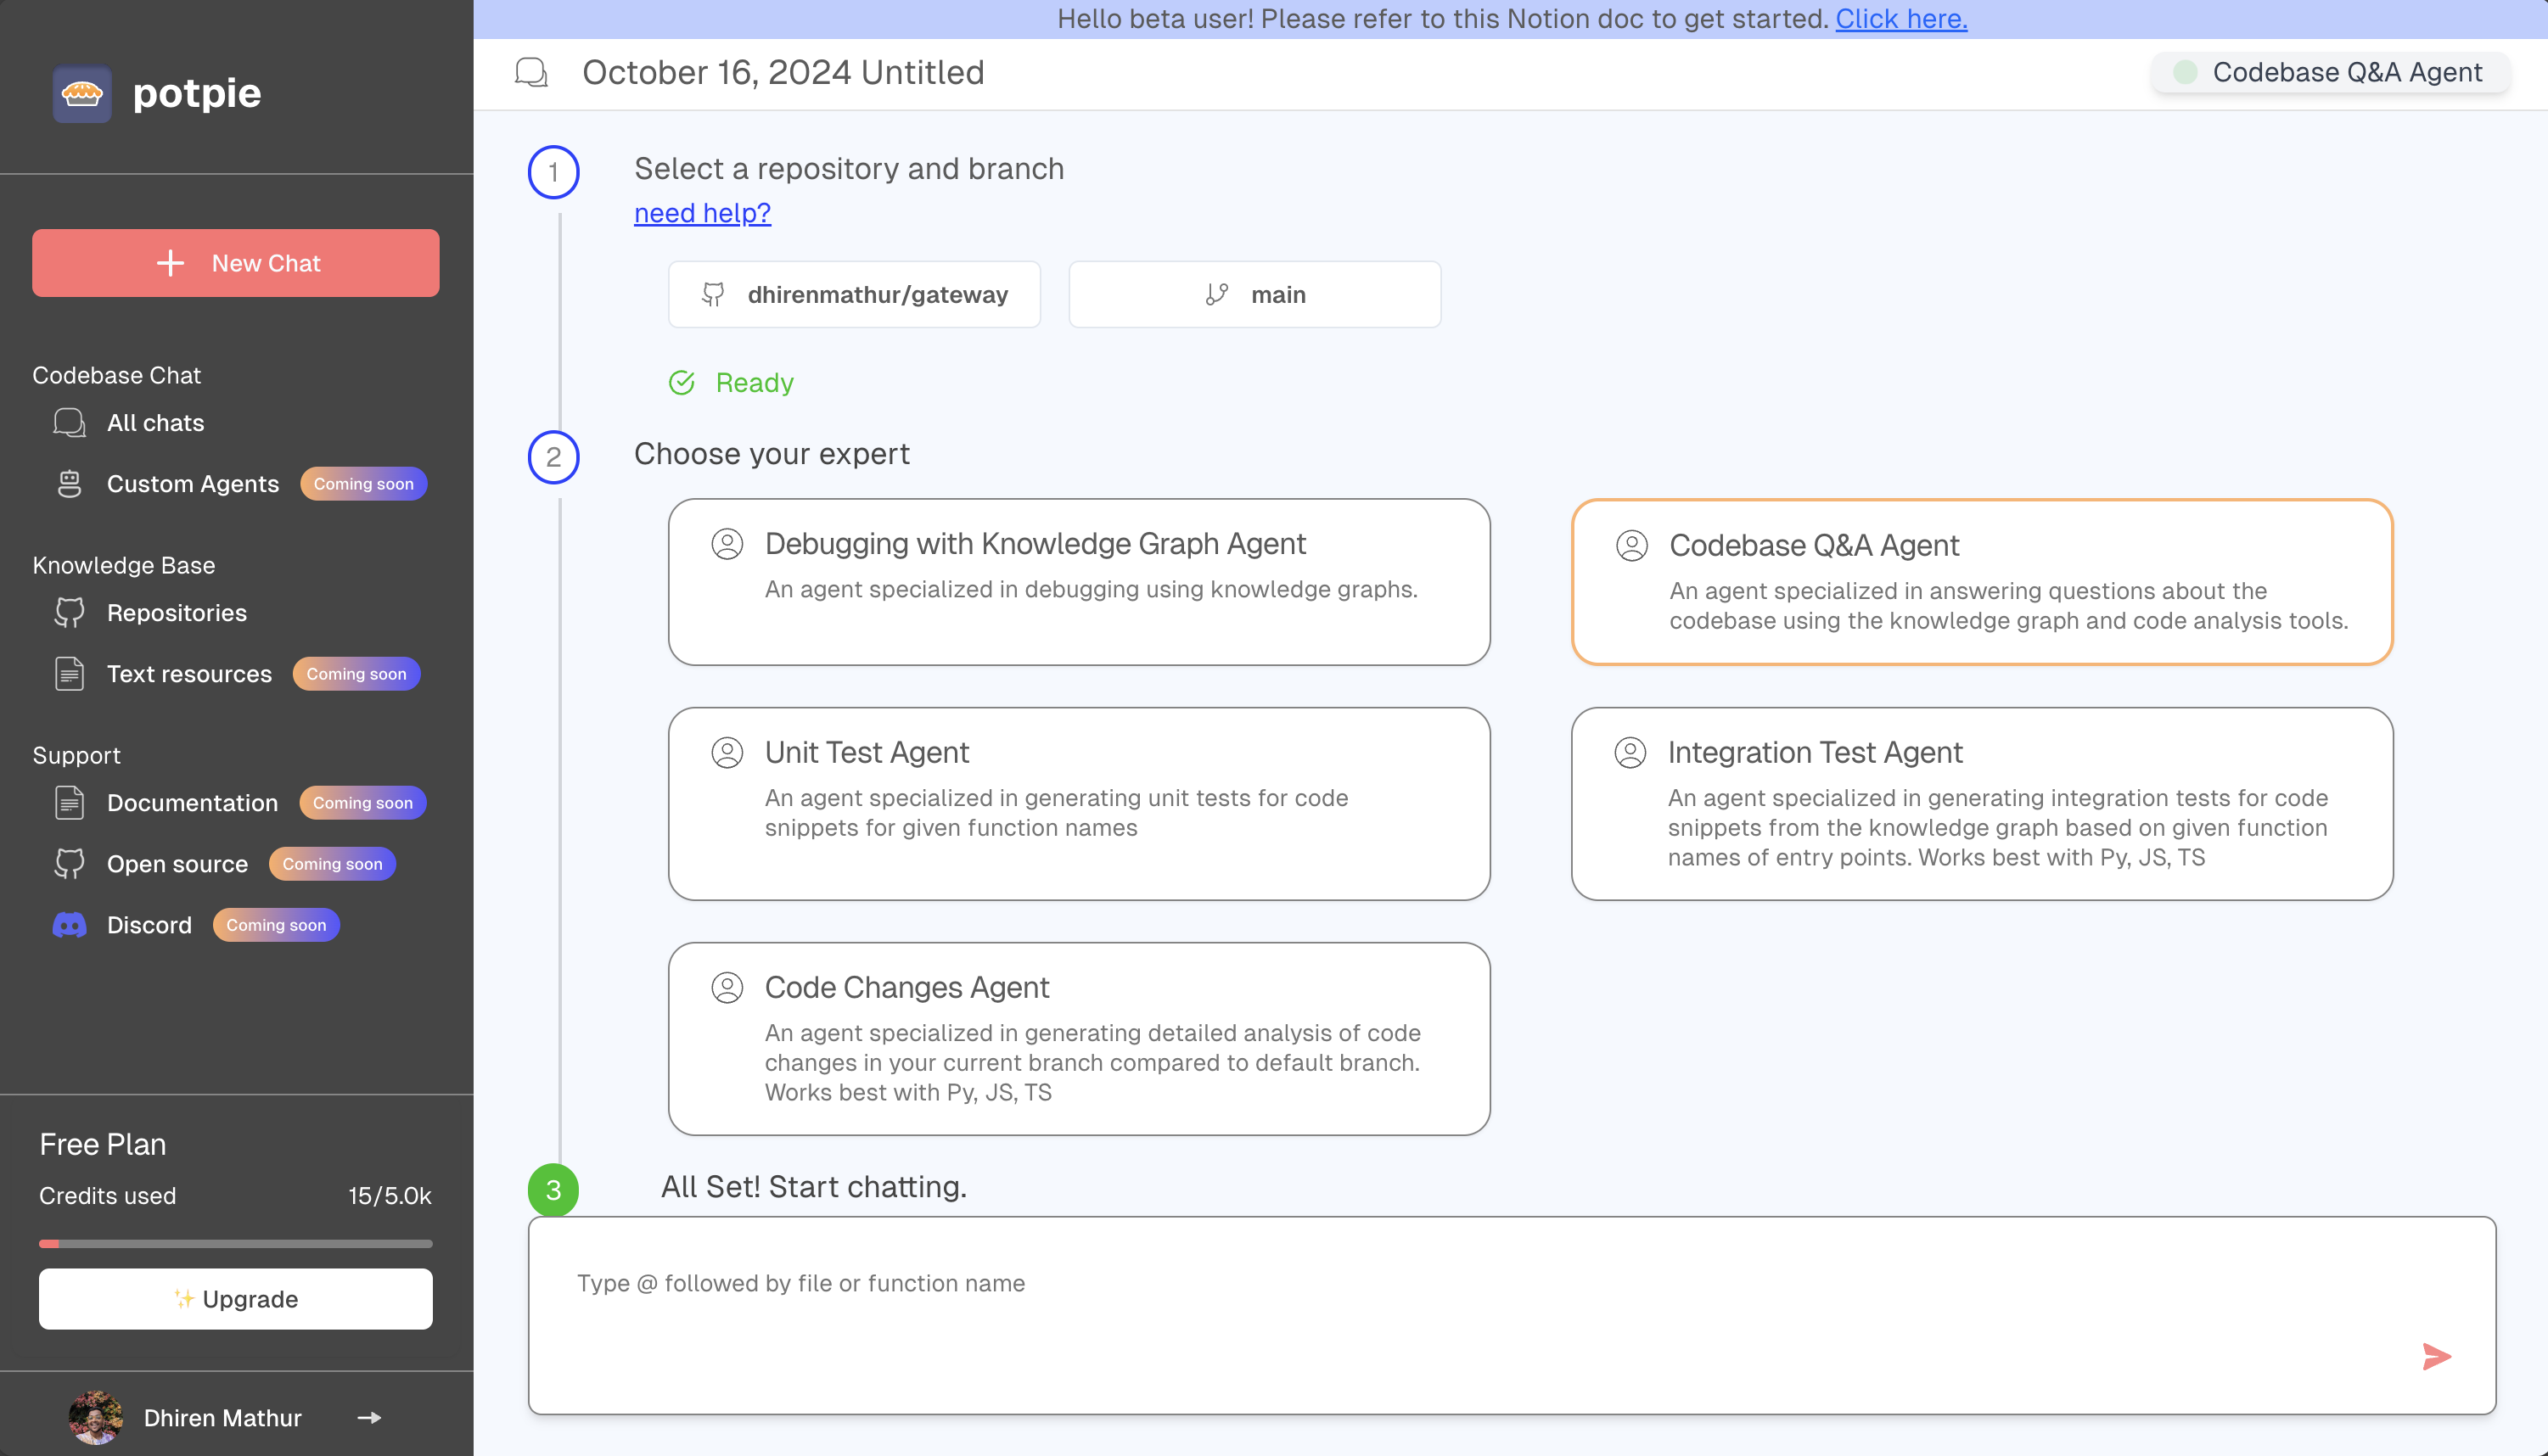This screenshot has width=2548, height=1456.
Task: Click the Custom Agents sidebar icon
Action: (70, 483)
